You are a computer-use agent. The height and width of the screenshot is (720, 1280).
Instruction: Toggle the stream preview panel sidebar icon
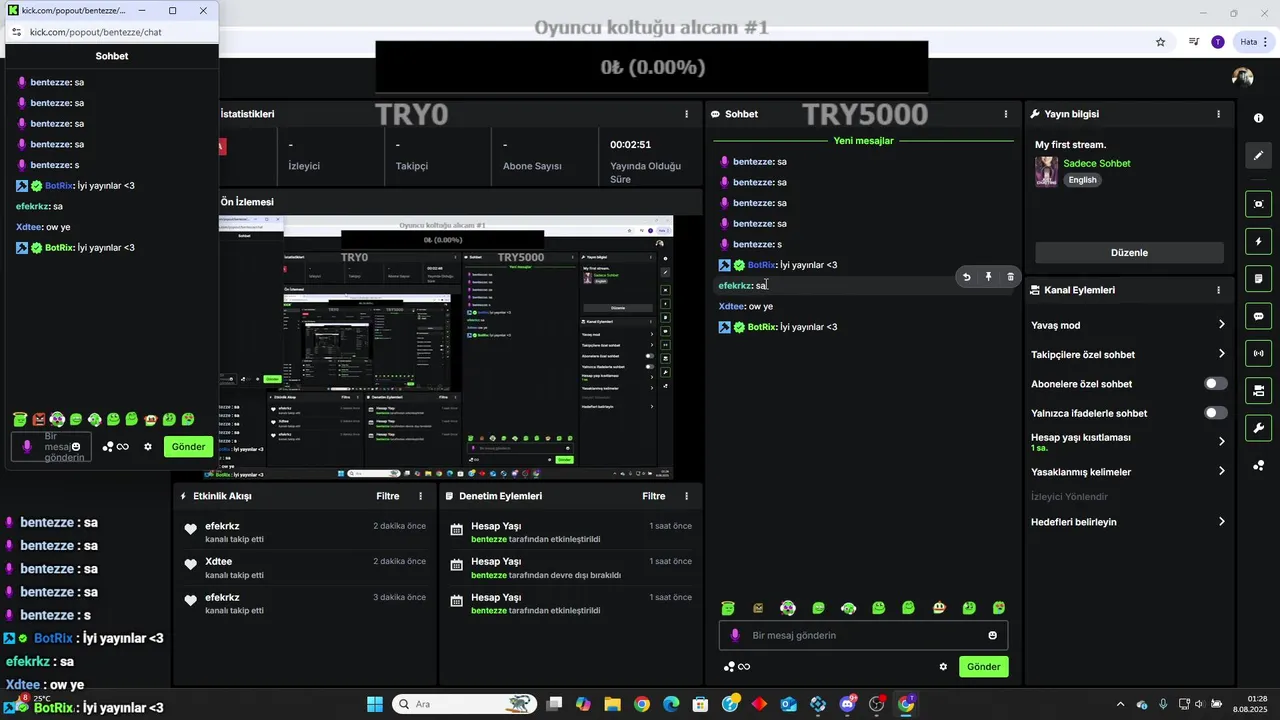click(1258, 204)
